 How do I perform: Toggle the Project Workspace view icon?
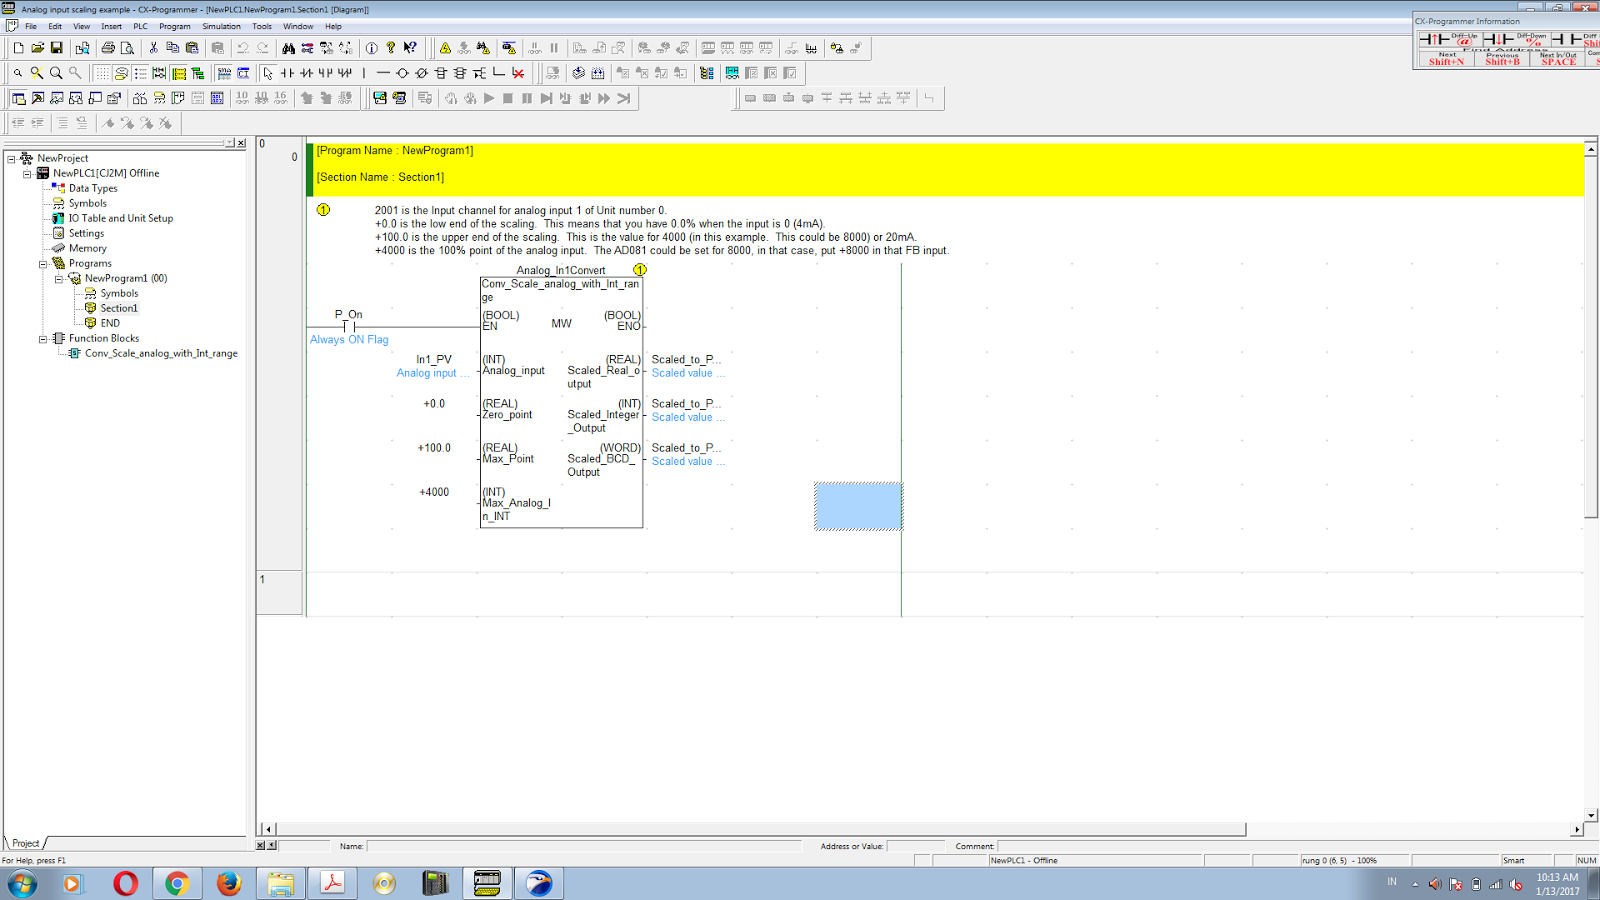tap(19, 98)
